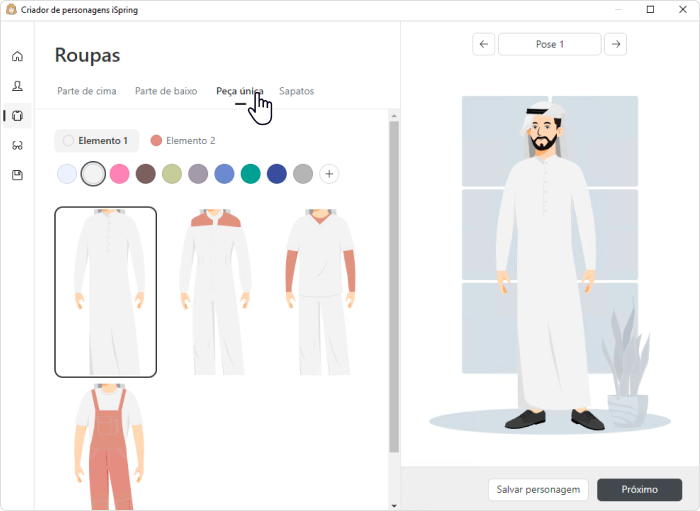
Task: Choose the medium blue color swatch
Action: 224,174
